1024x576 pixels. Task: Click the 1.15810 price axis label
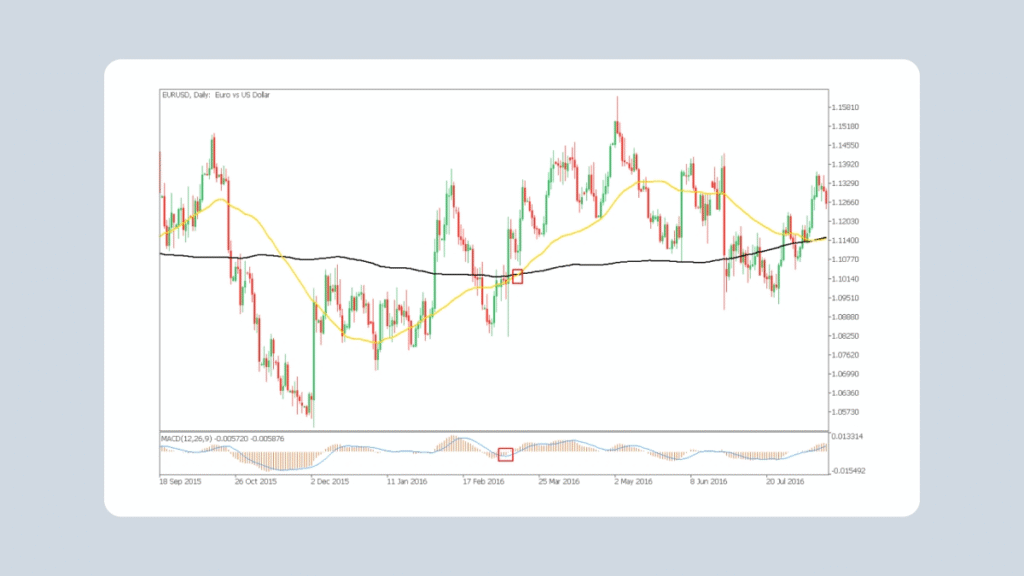(847, 107)
